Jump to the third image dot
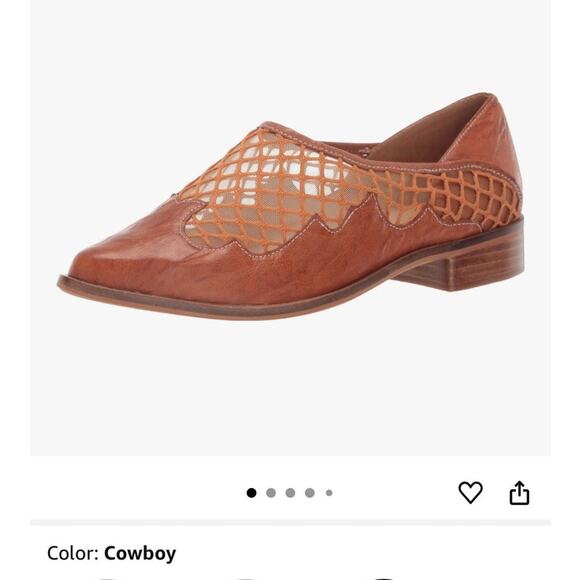The width and height of the screenshot is (580, 580). point(290,493)
